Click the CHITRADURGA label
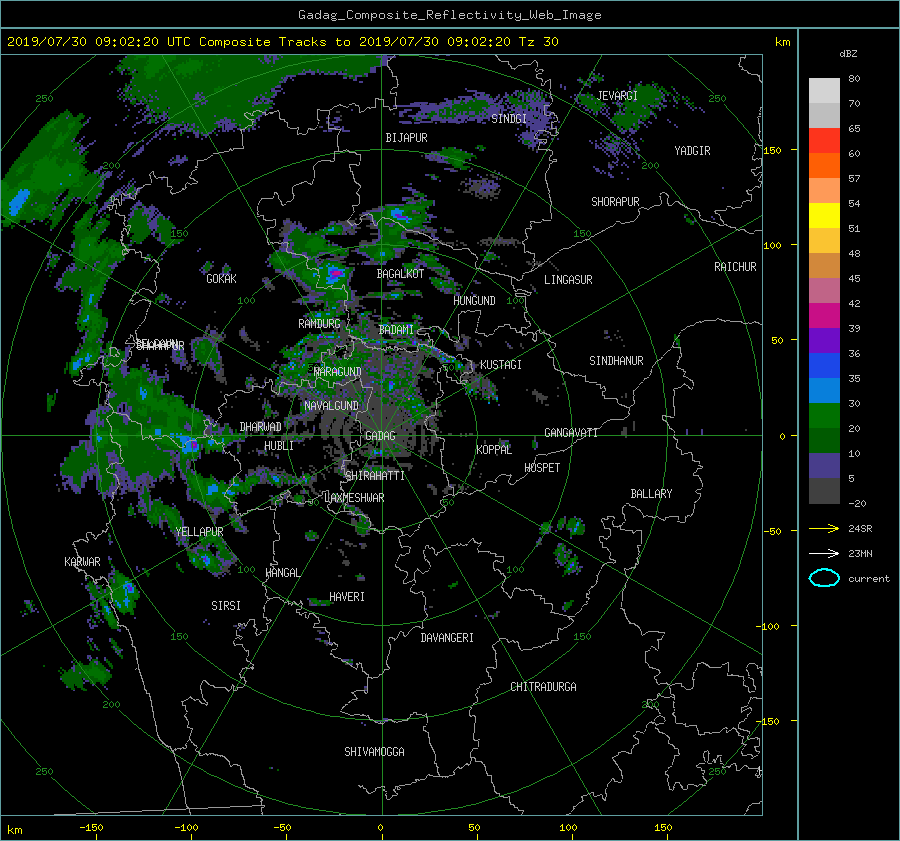Screen dimensions: 900x841 543,687
